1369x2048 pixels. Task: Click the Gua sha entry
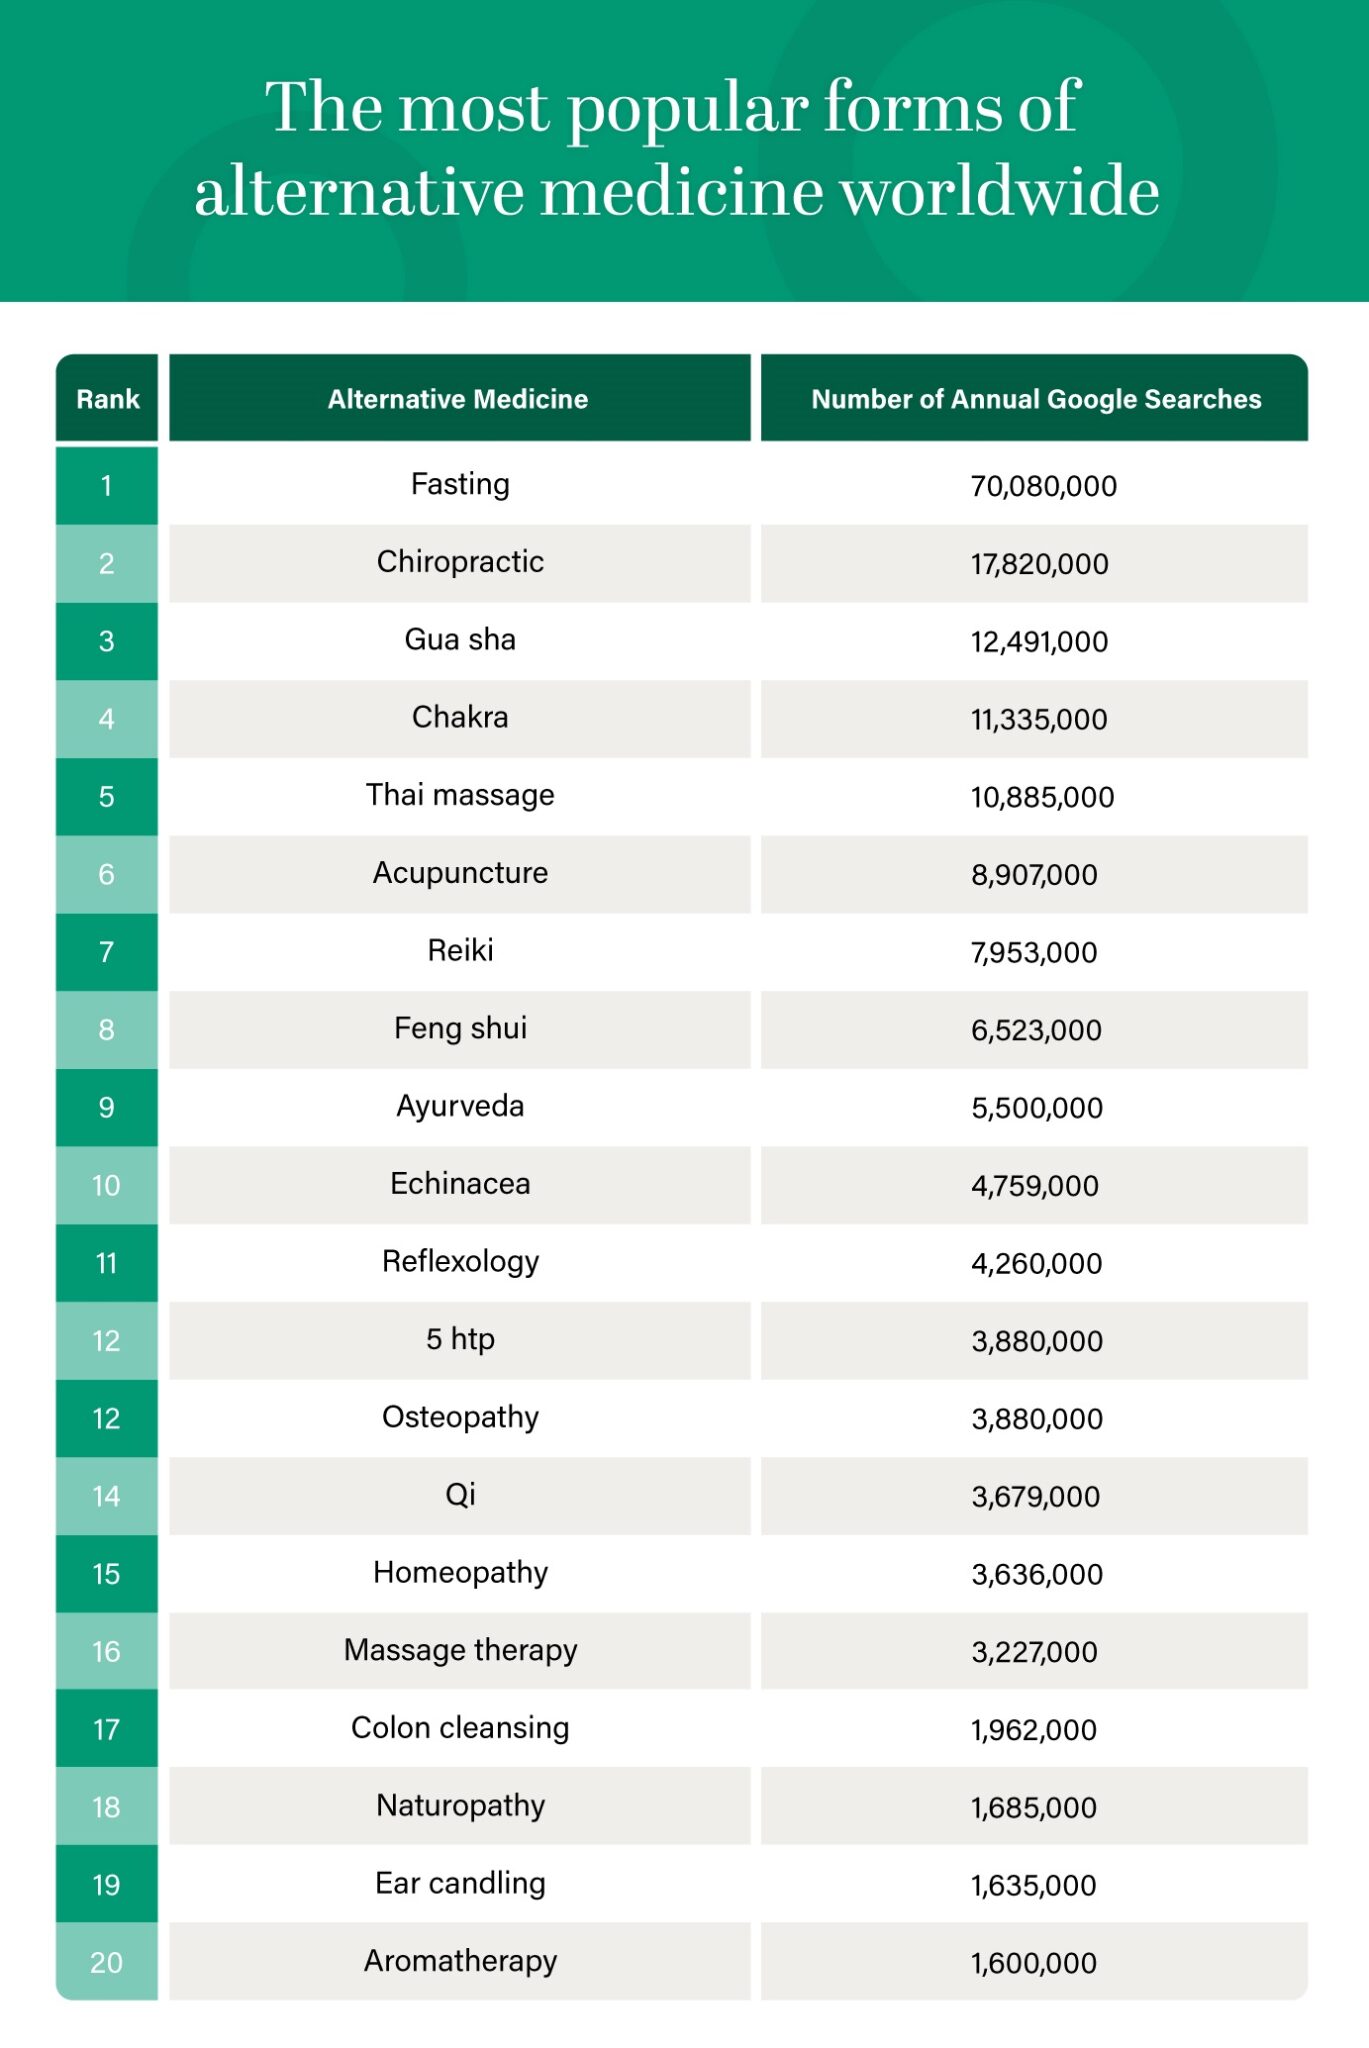click(460, 640)
